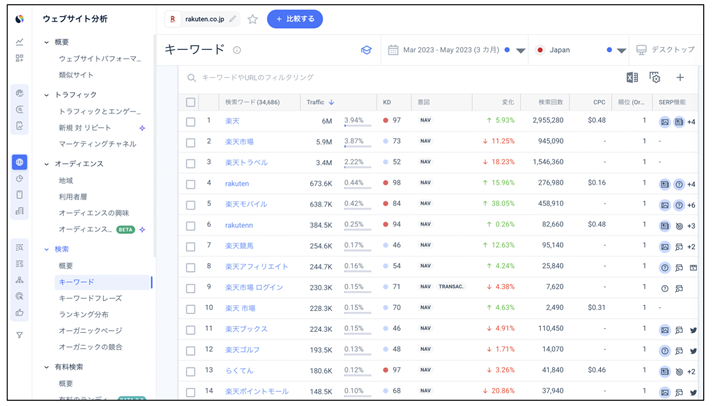Open the mobile device icon in left rail
The width and height of the screenshot is (712, 406).
tap(20, 195)
